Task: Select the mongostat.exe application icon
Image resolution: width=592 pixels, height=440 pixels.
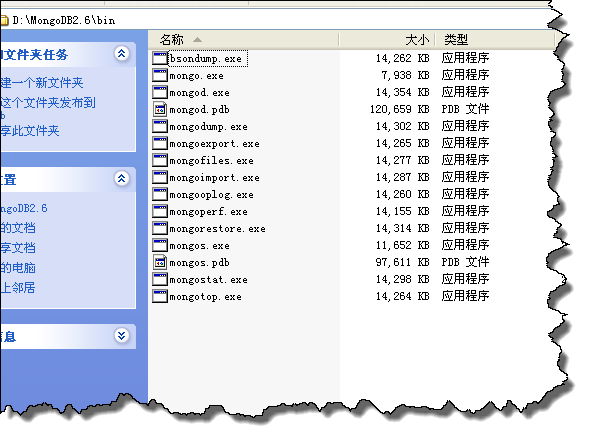Action: click(160, 279)
